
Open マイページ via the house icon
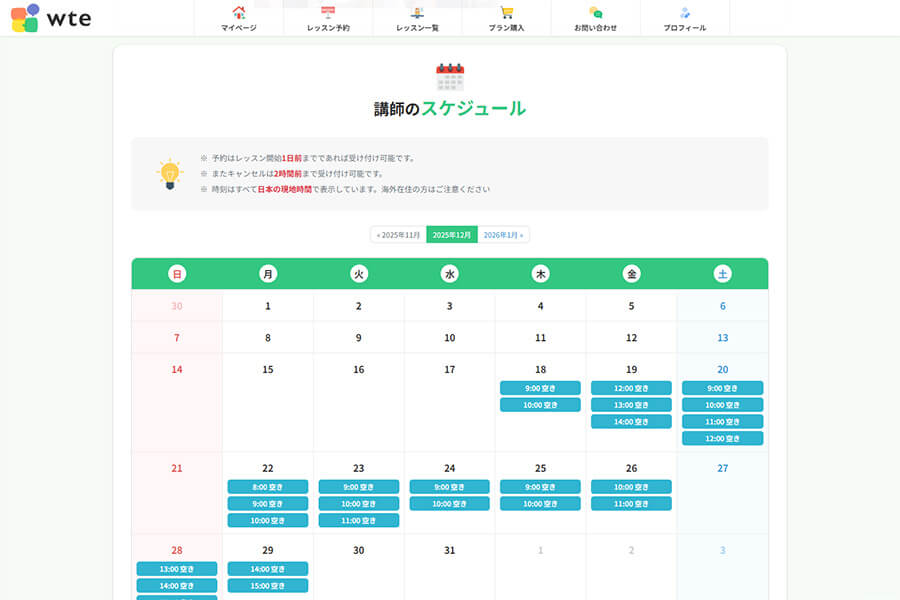coord(239,13)
